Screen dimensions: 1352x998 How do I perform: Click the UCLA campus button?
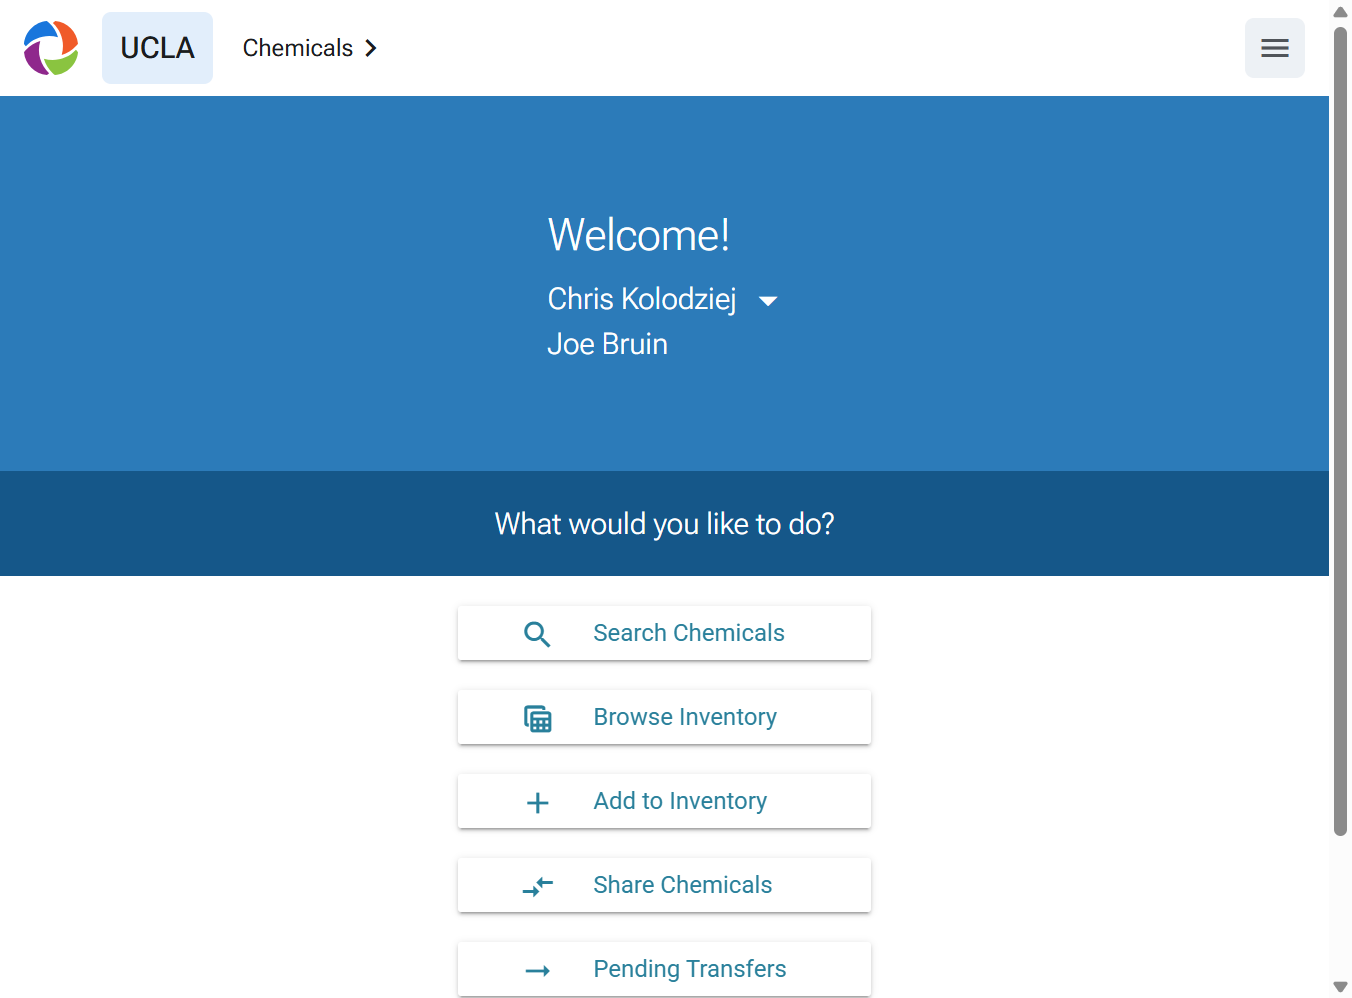click(157, 48)
